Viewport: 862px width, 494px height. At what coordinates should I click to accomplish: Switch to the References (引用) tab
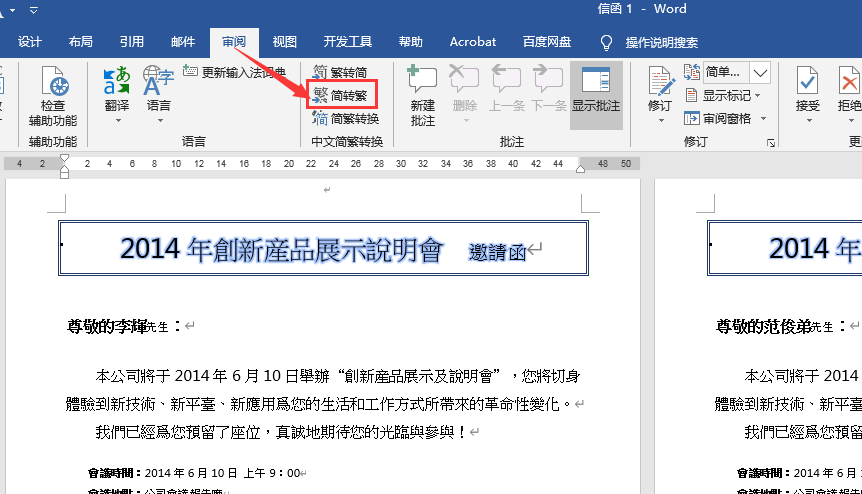pos(132,42)
